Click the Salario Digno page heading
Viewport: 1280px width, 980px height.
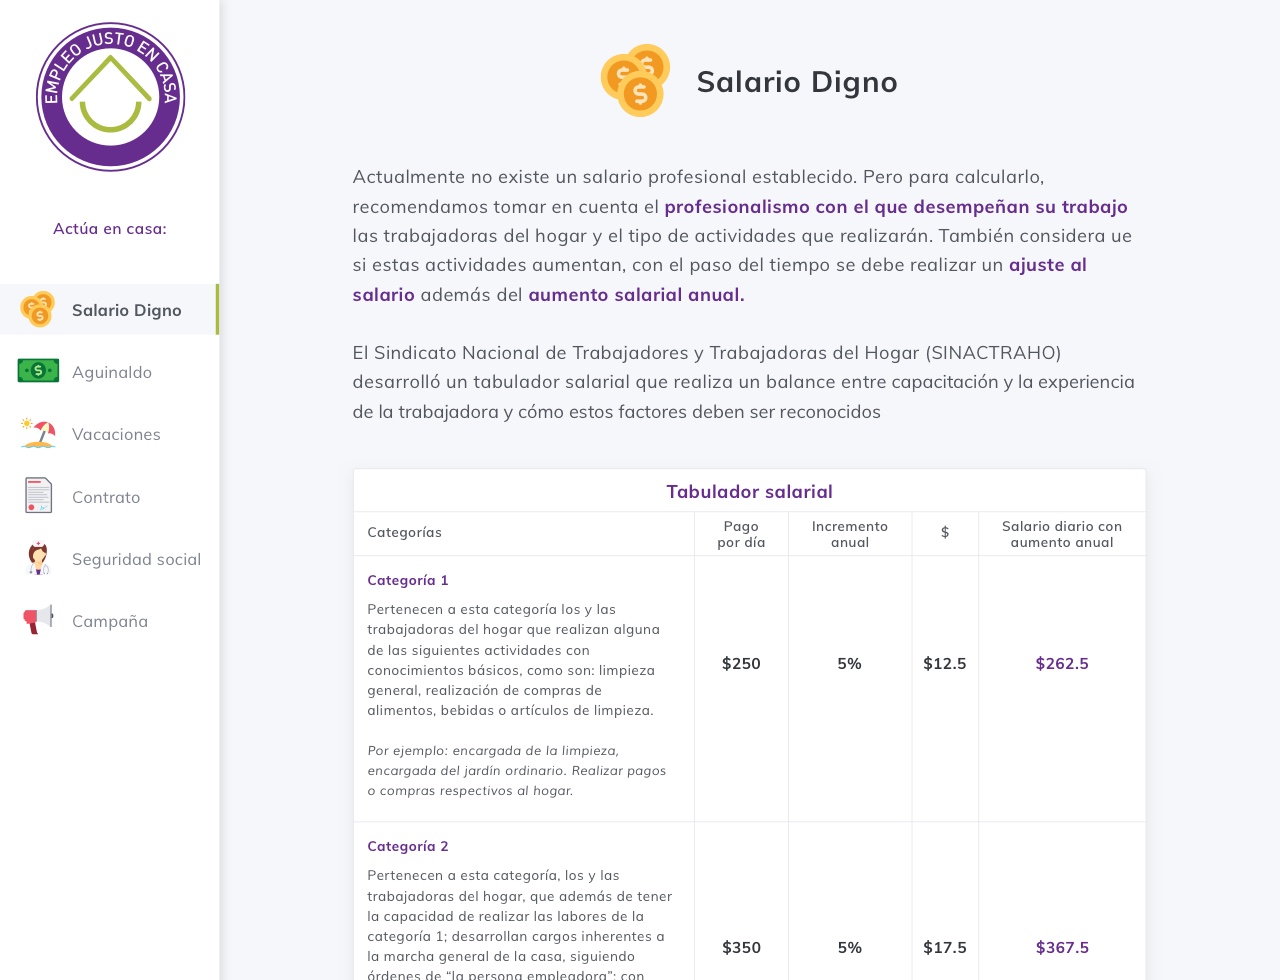click(797, 82)
